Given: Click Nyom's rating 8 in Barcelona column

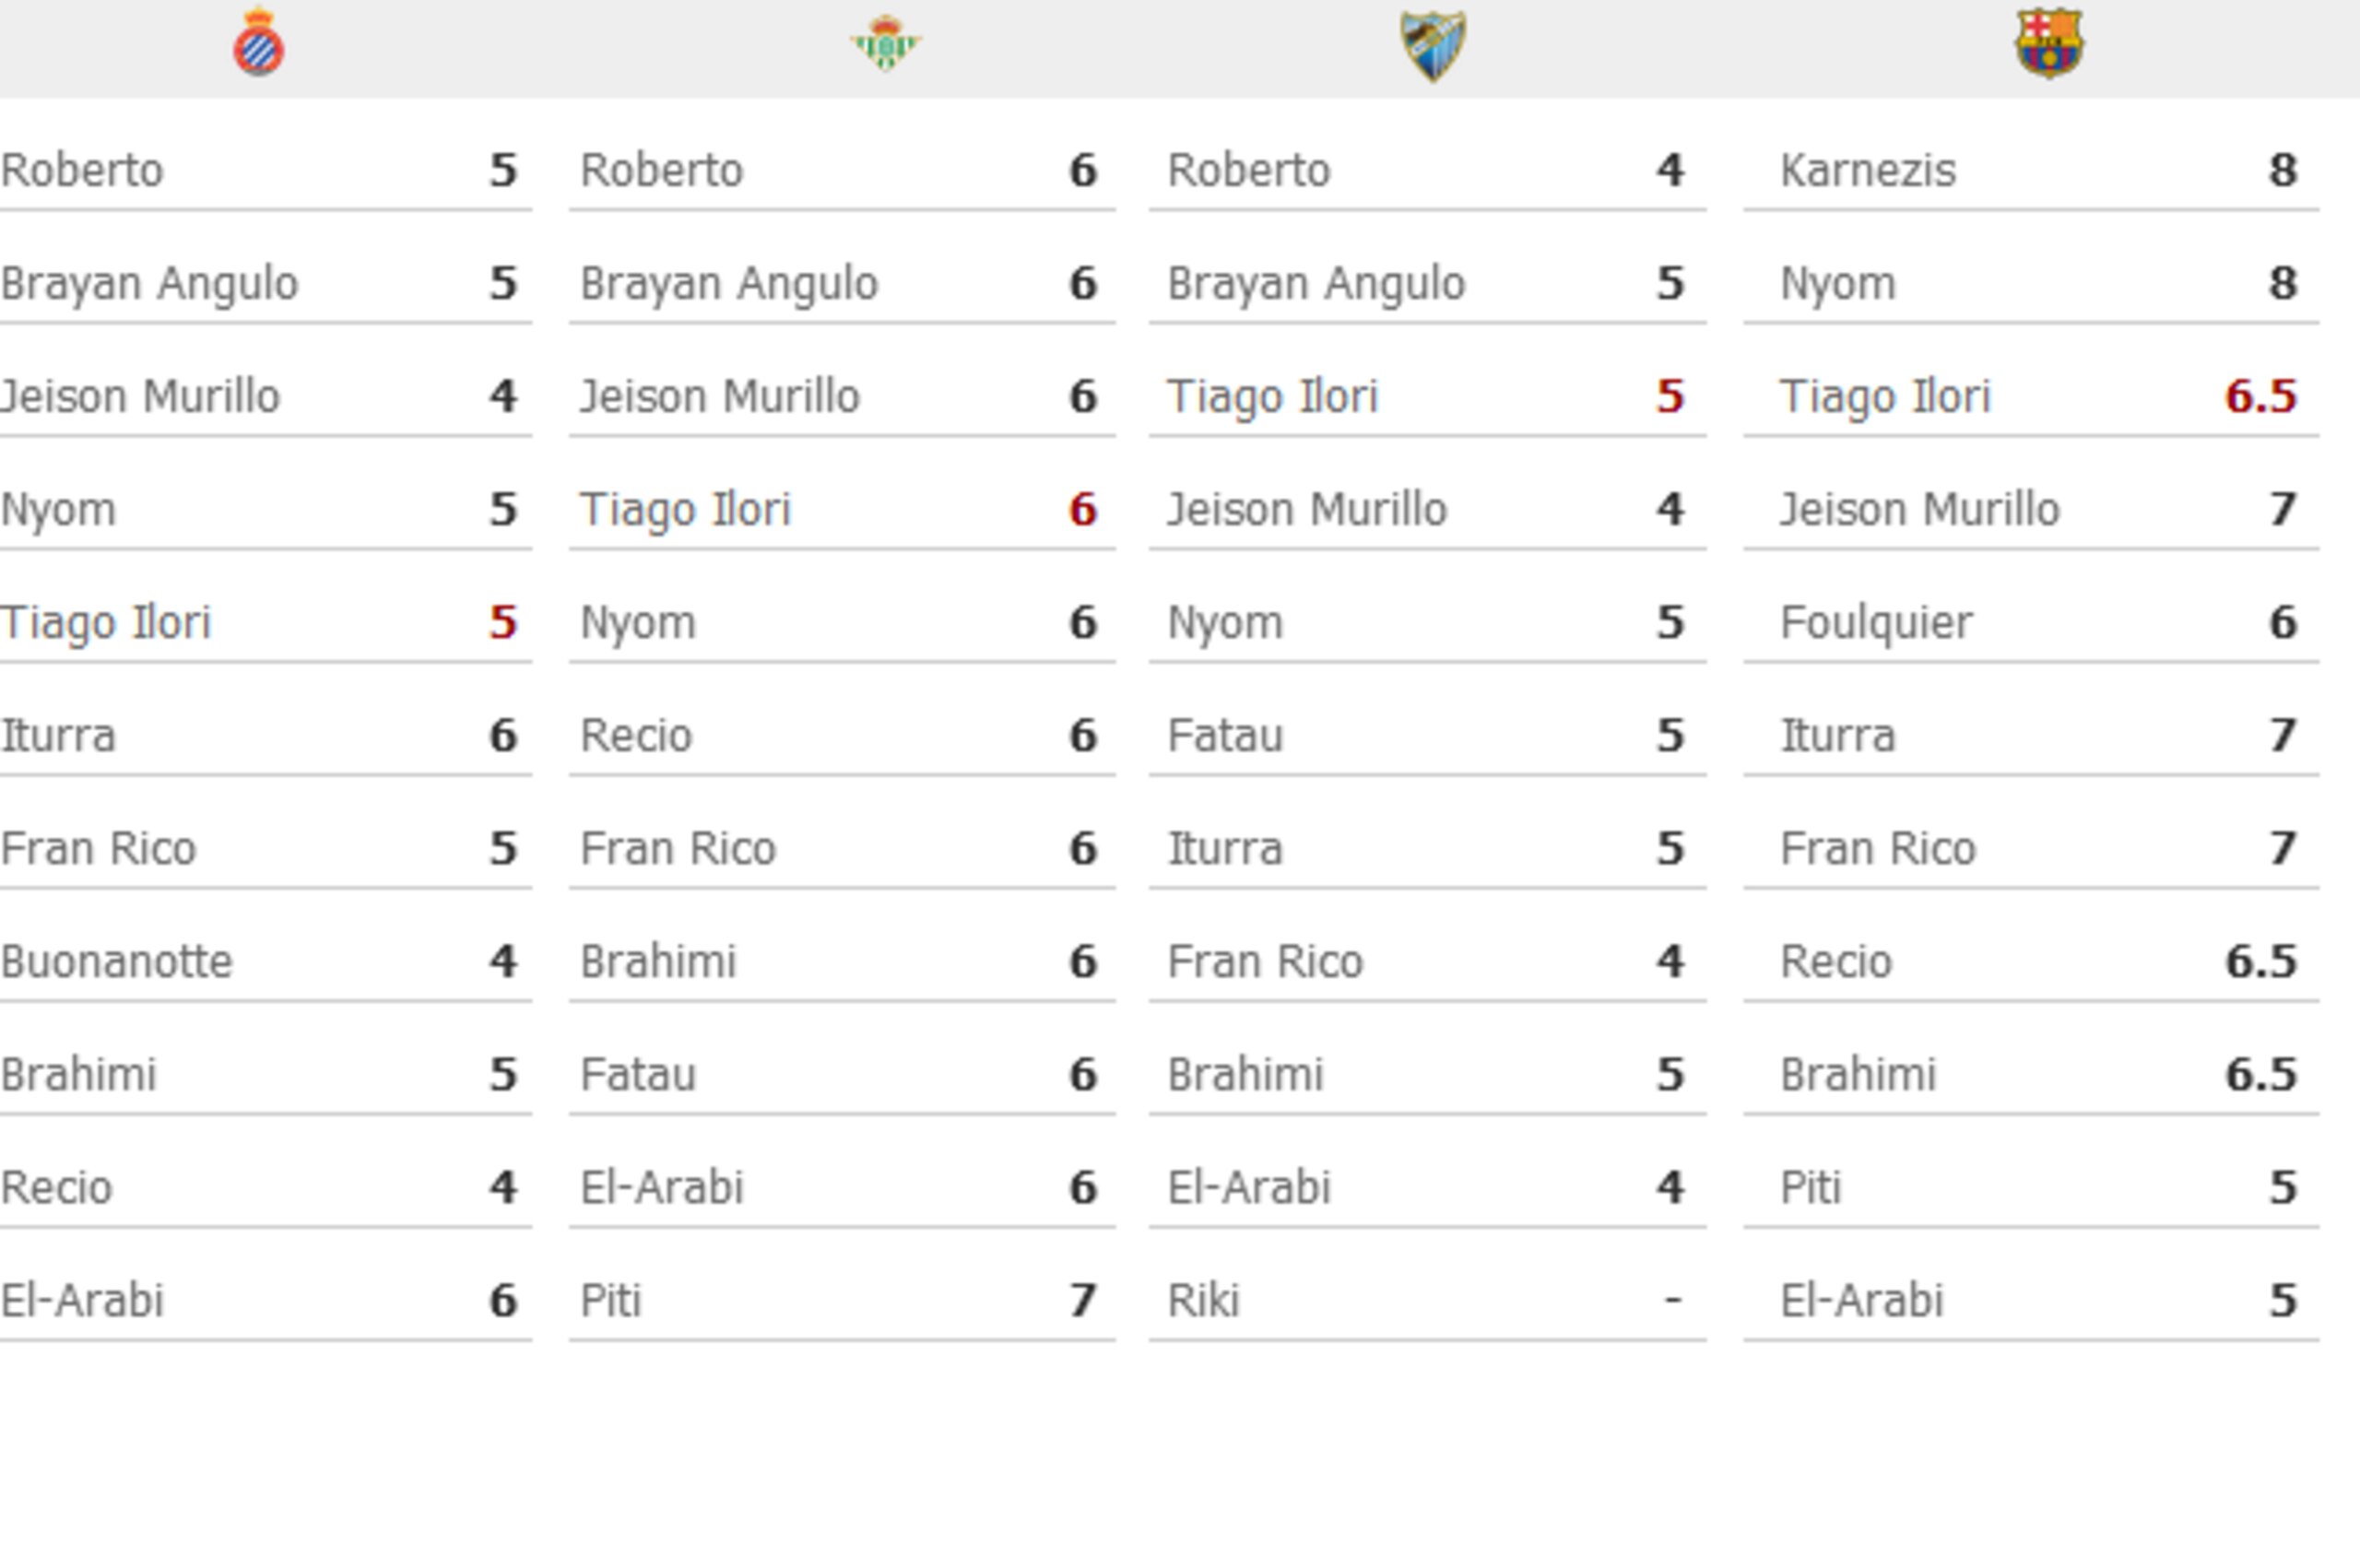Looking at the screenshot, I should coord(2282,283).
